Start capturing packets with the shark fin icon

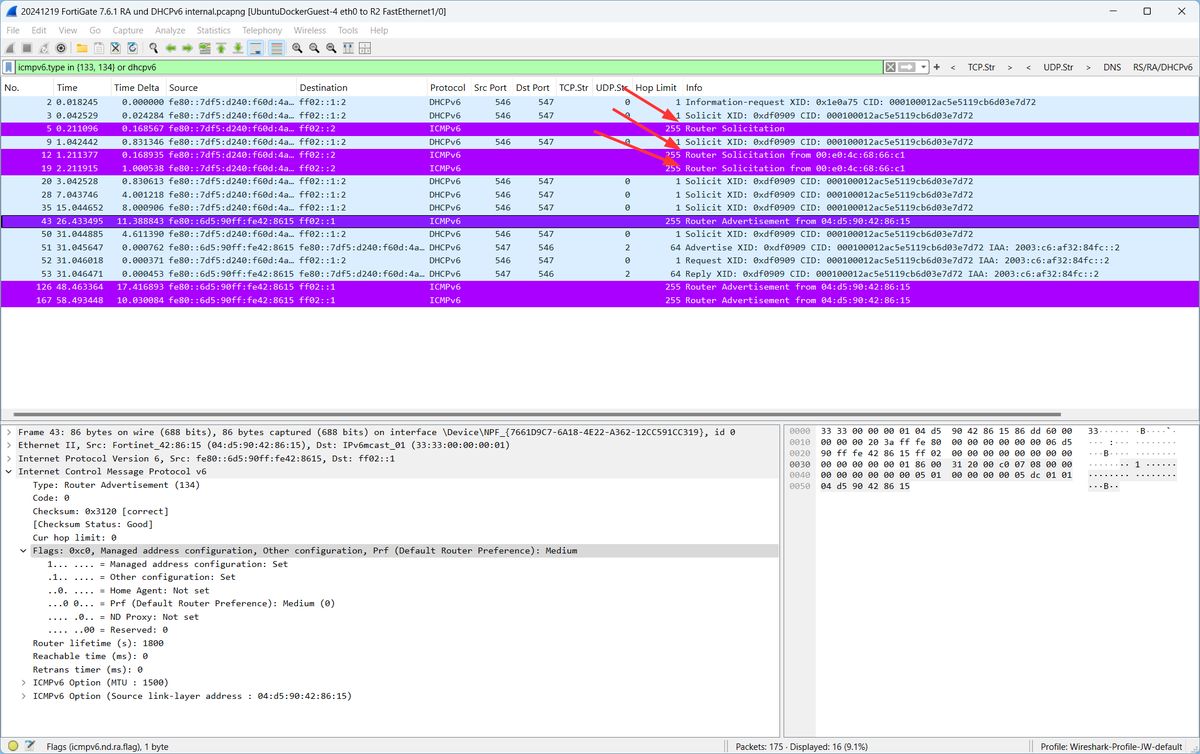pyautogui.click(x=12, y=47)
